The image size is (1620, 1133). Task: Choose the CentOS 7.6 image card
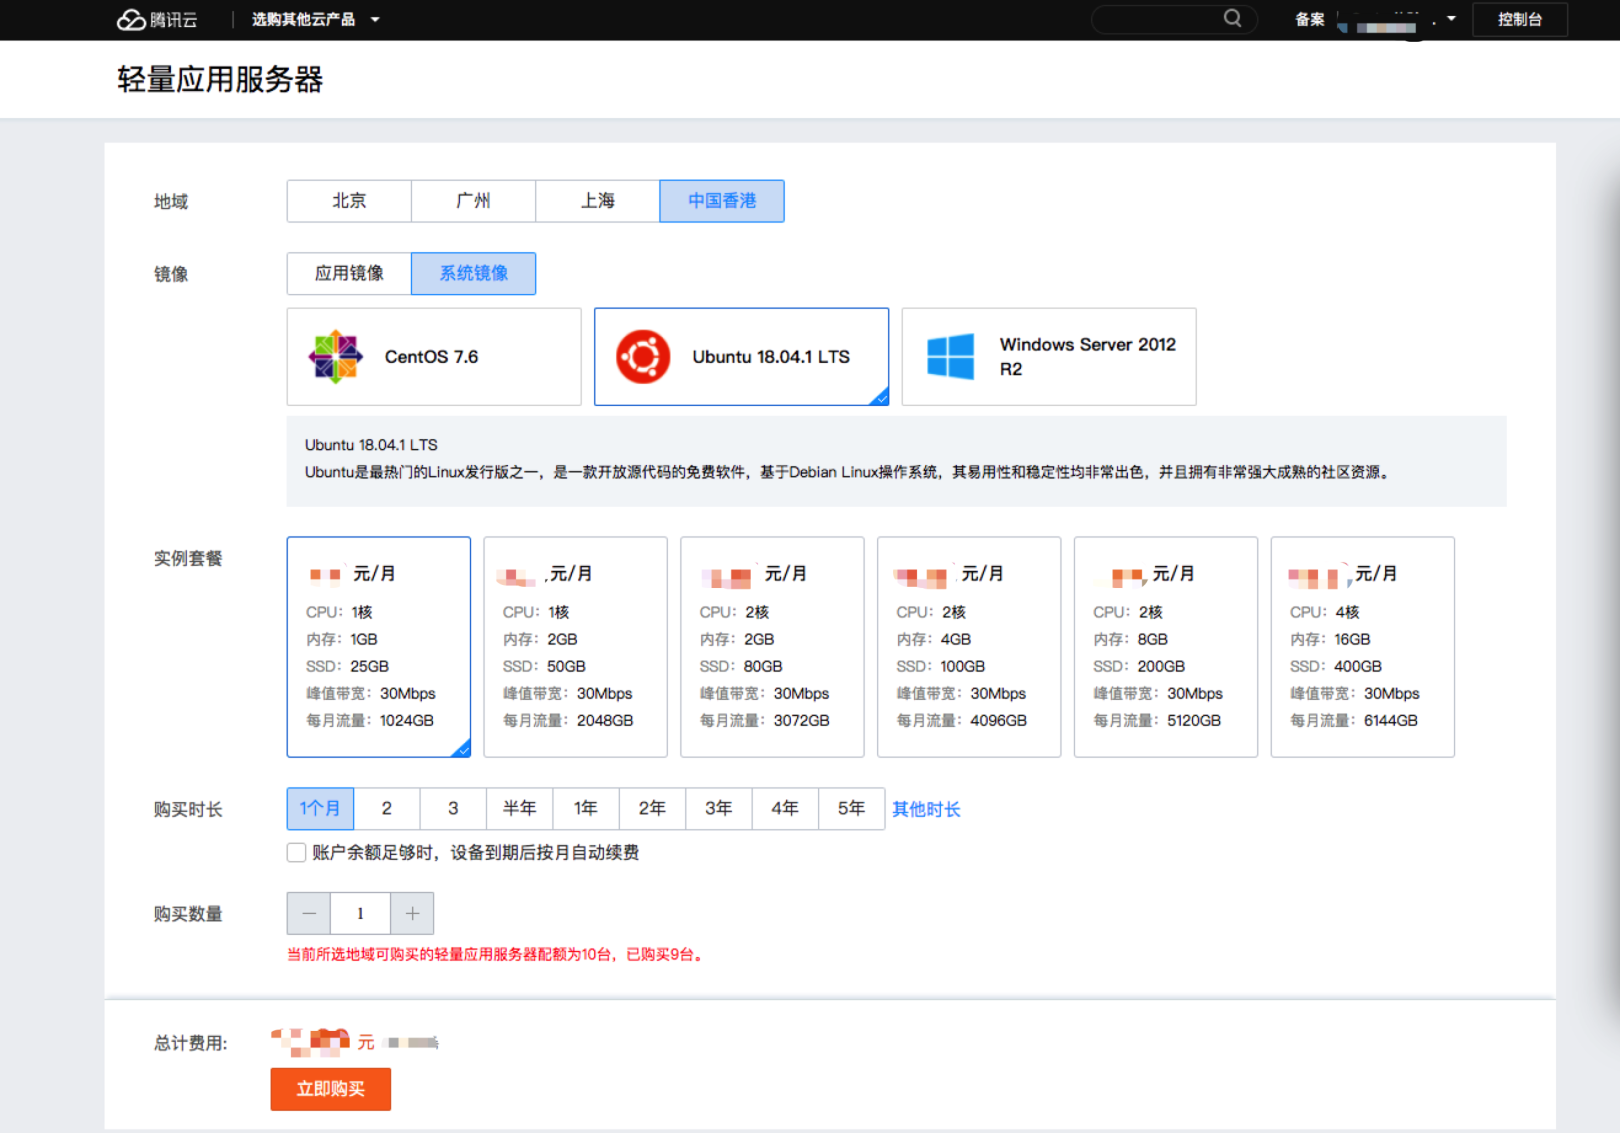(434, 357)
